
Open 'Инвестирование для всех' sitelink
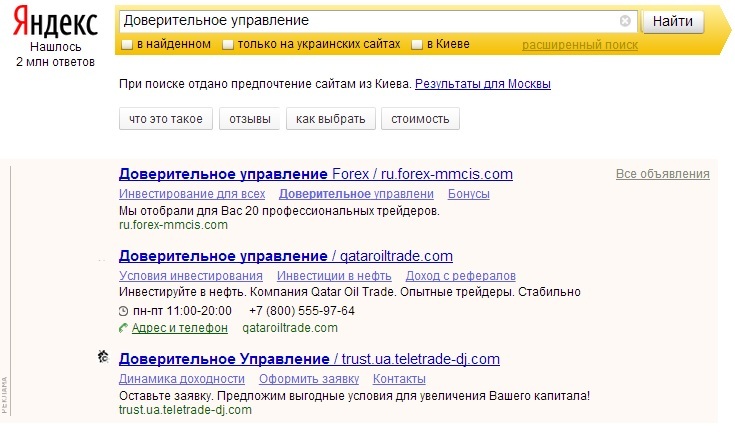192,194
